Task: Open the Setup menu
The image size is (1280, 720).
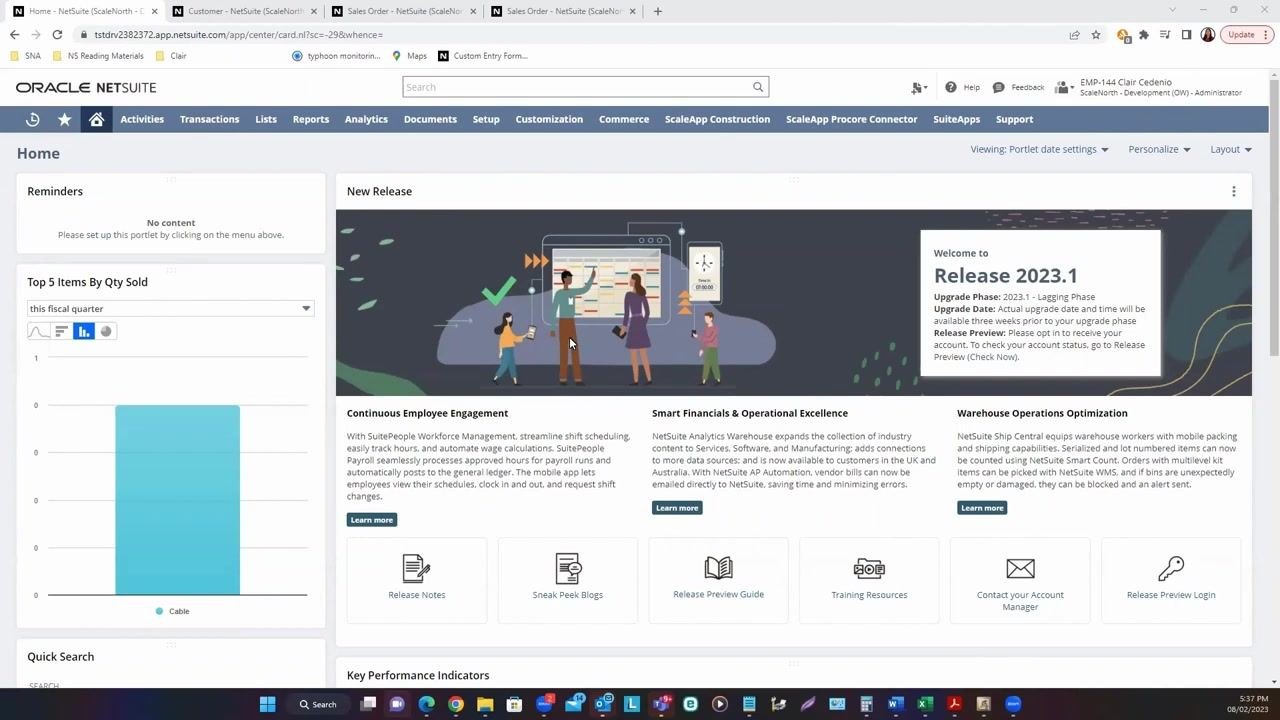Action: point(486,119)
